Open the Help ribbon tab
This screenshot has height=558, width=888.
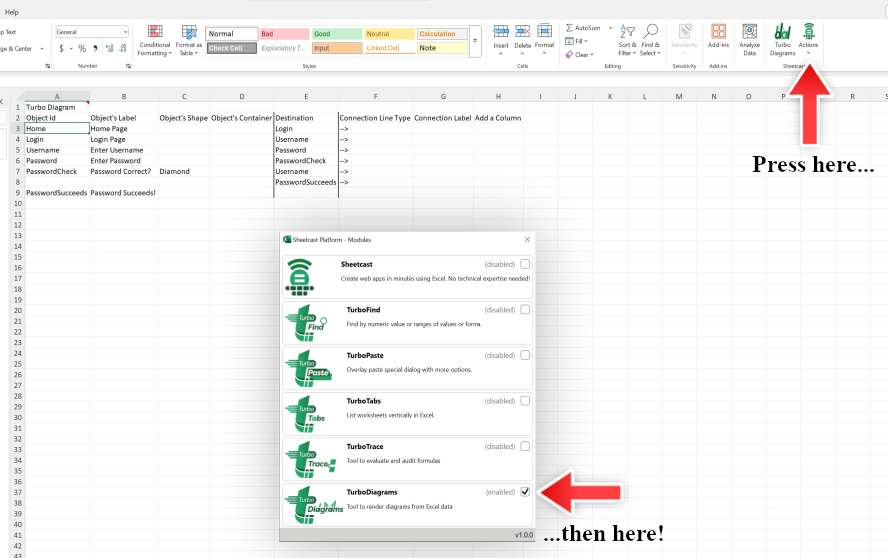point(12,12)
